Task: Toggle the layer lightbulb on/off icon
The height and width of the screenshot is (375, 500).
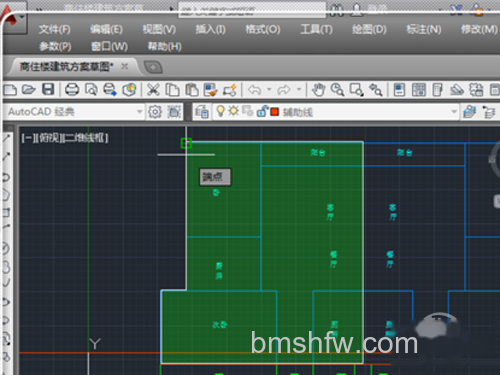Action: pyautogui.click(x=220, y=111)
